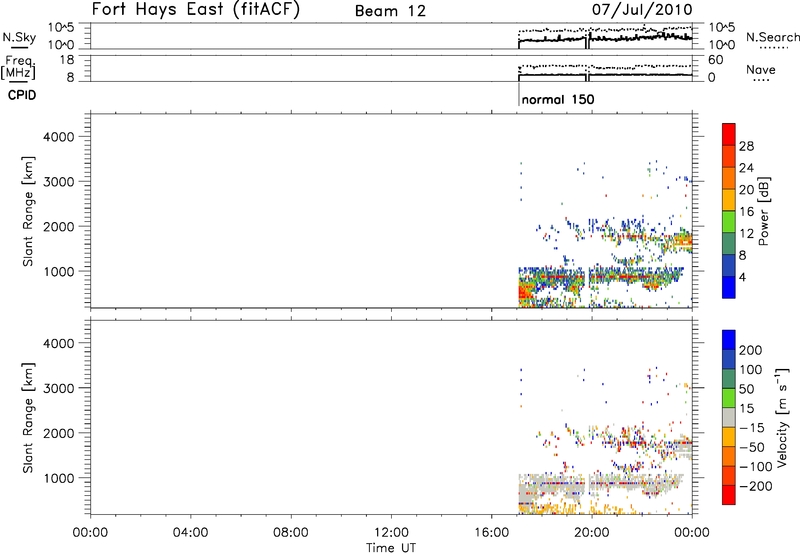Image resolution: width=800 pixels, height=554 pixels.
Task: Click the blue swatch at the bottom of the Power colorbar
Action: click(x=729, y=287)
